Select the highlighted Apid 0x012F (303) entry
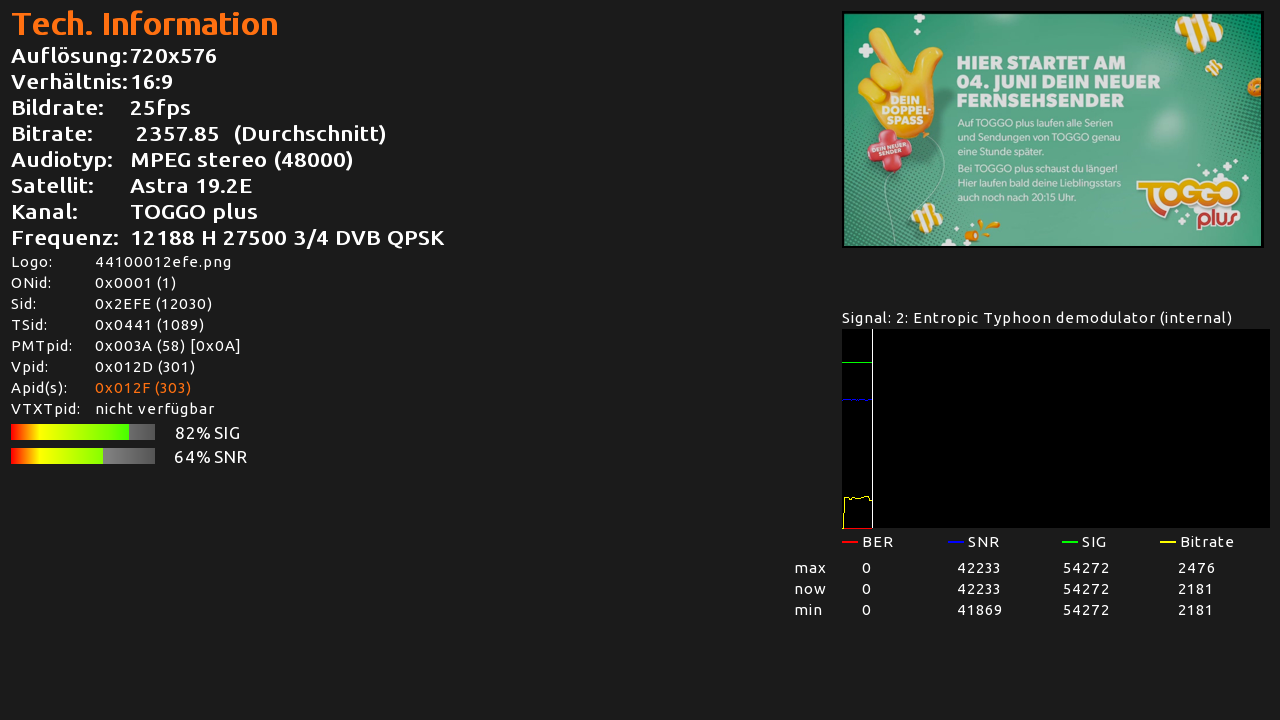 [143, 388]
